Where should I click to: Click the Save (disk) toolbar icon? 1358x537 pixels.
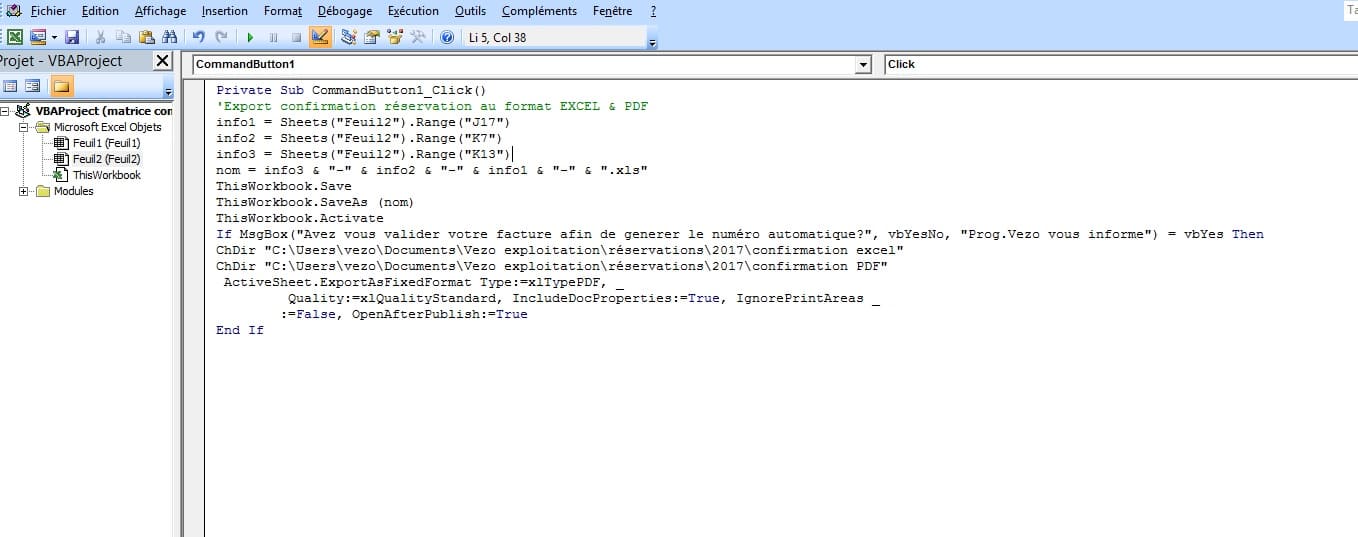coord(72,37)
